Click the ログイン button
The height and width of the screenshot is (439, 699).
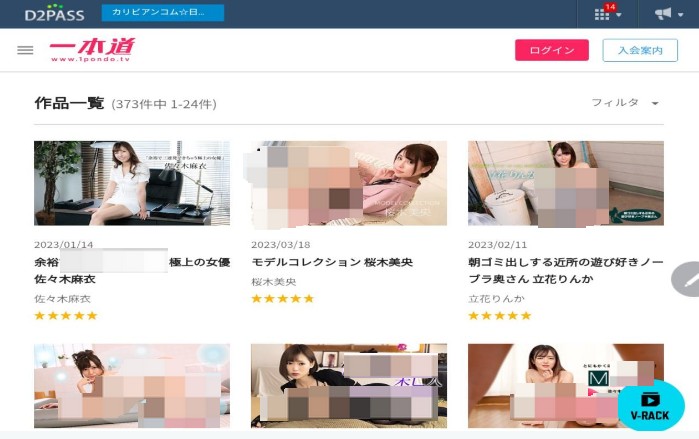coord(551,50)
